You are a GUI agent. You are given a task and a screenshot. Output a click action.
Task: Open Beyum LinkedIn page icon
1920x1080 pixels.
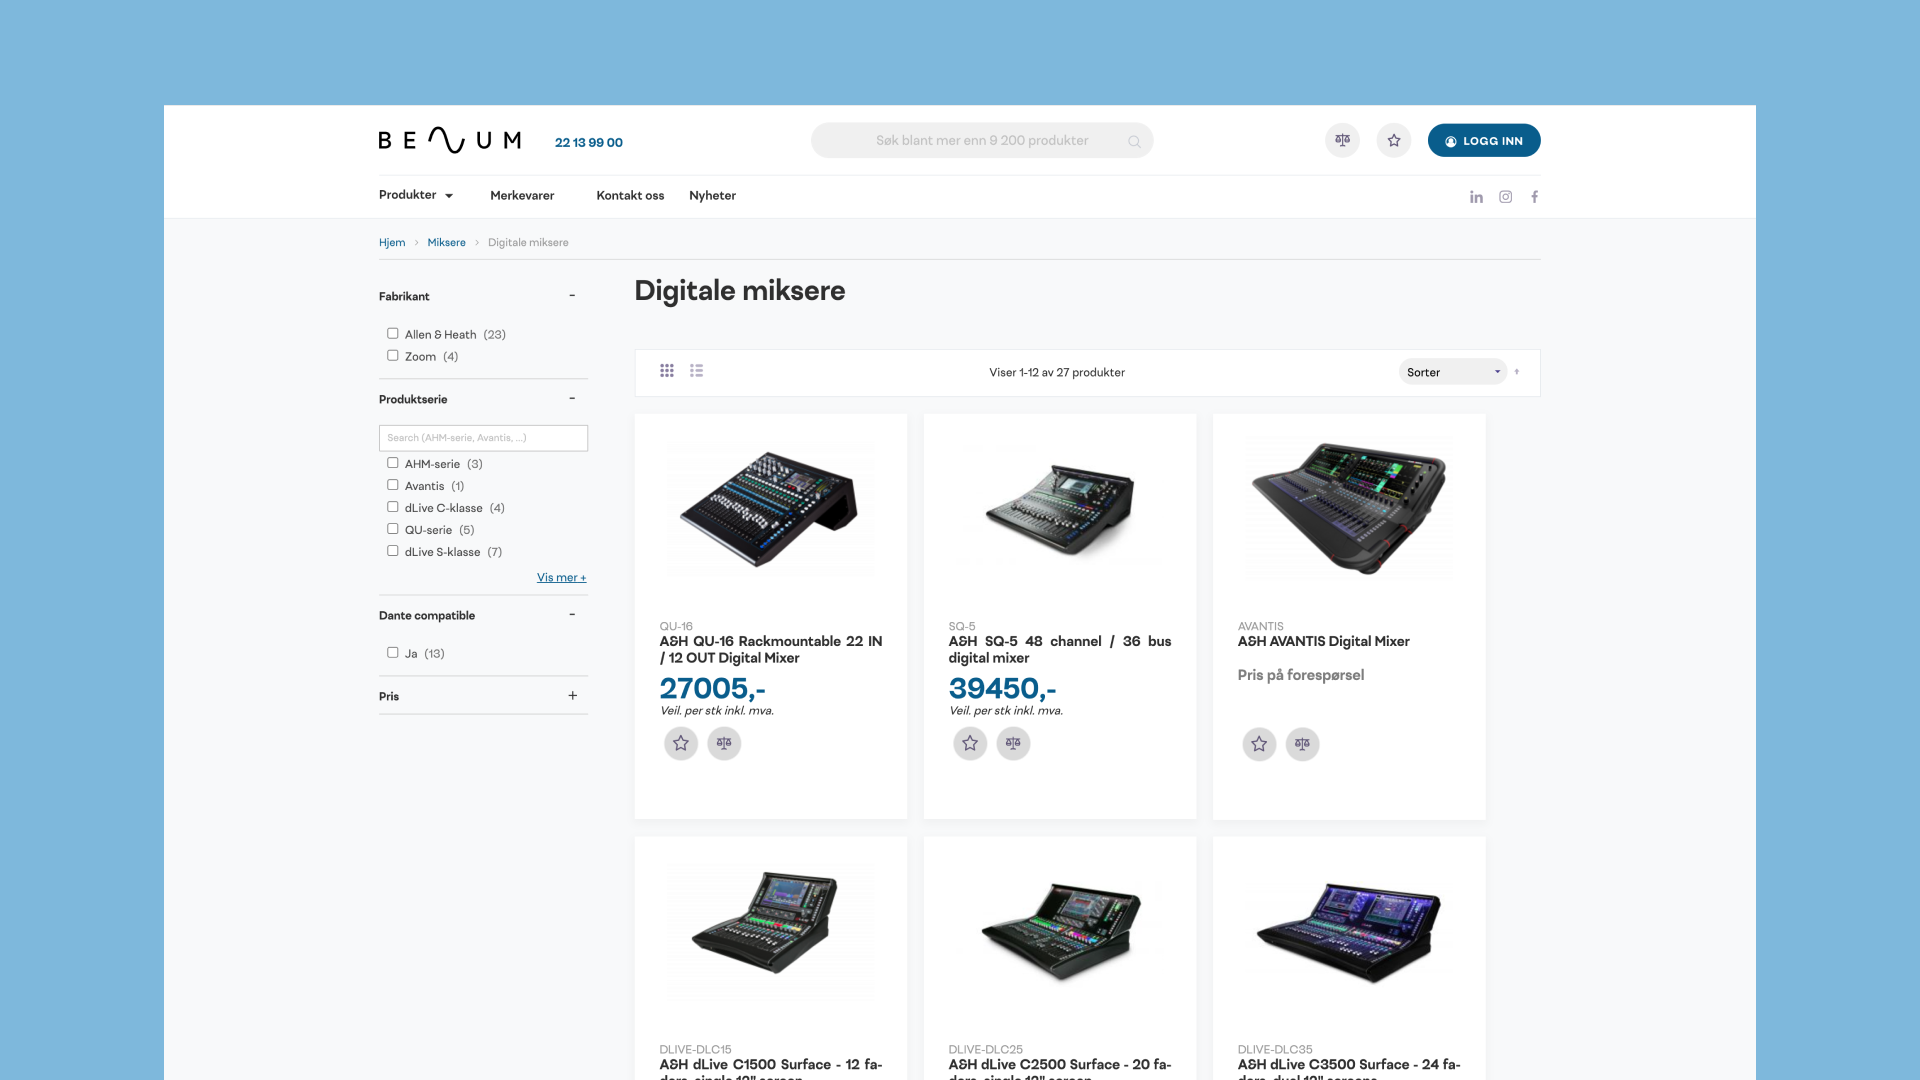pyautogui.click(x=1476, y=197)
